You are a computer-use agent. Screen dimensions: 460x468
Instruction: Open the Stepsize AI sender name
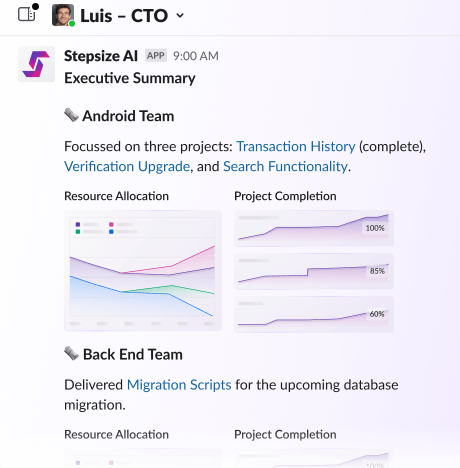pyautogui.click(x=101, y=56)
